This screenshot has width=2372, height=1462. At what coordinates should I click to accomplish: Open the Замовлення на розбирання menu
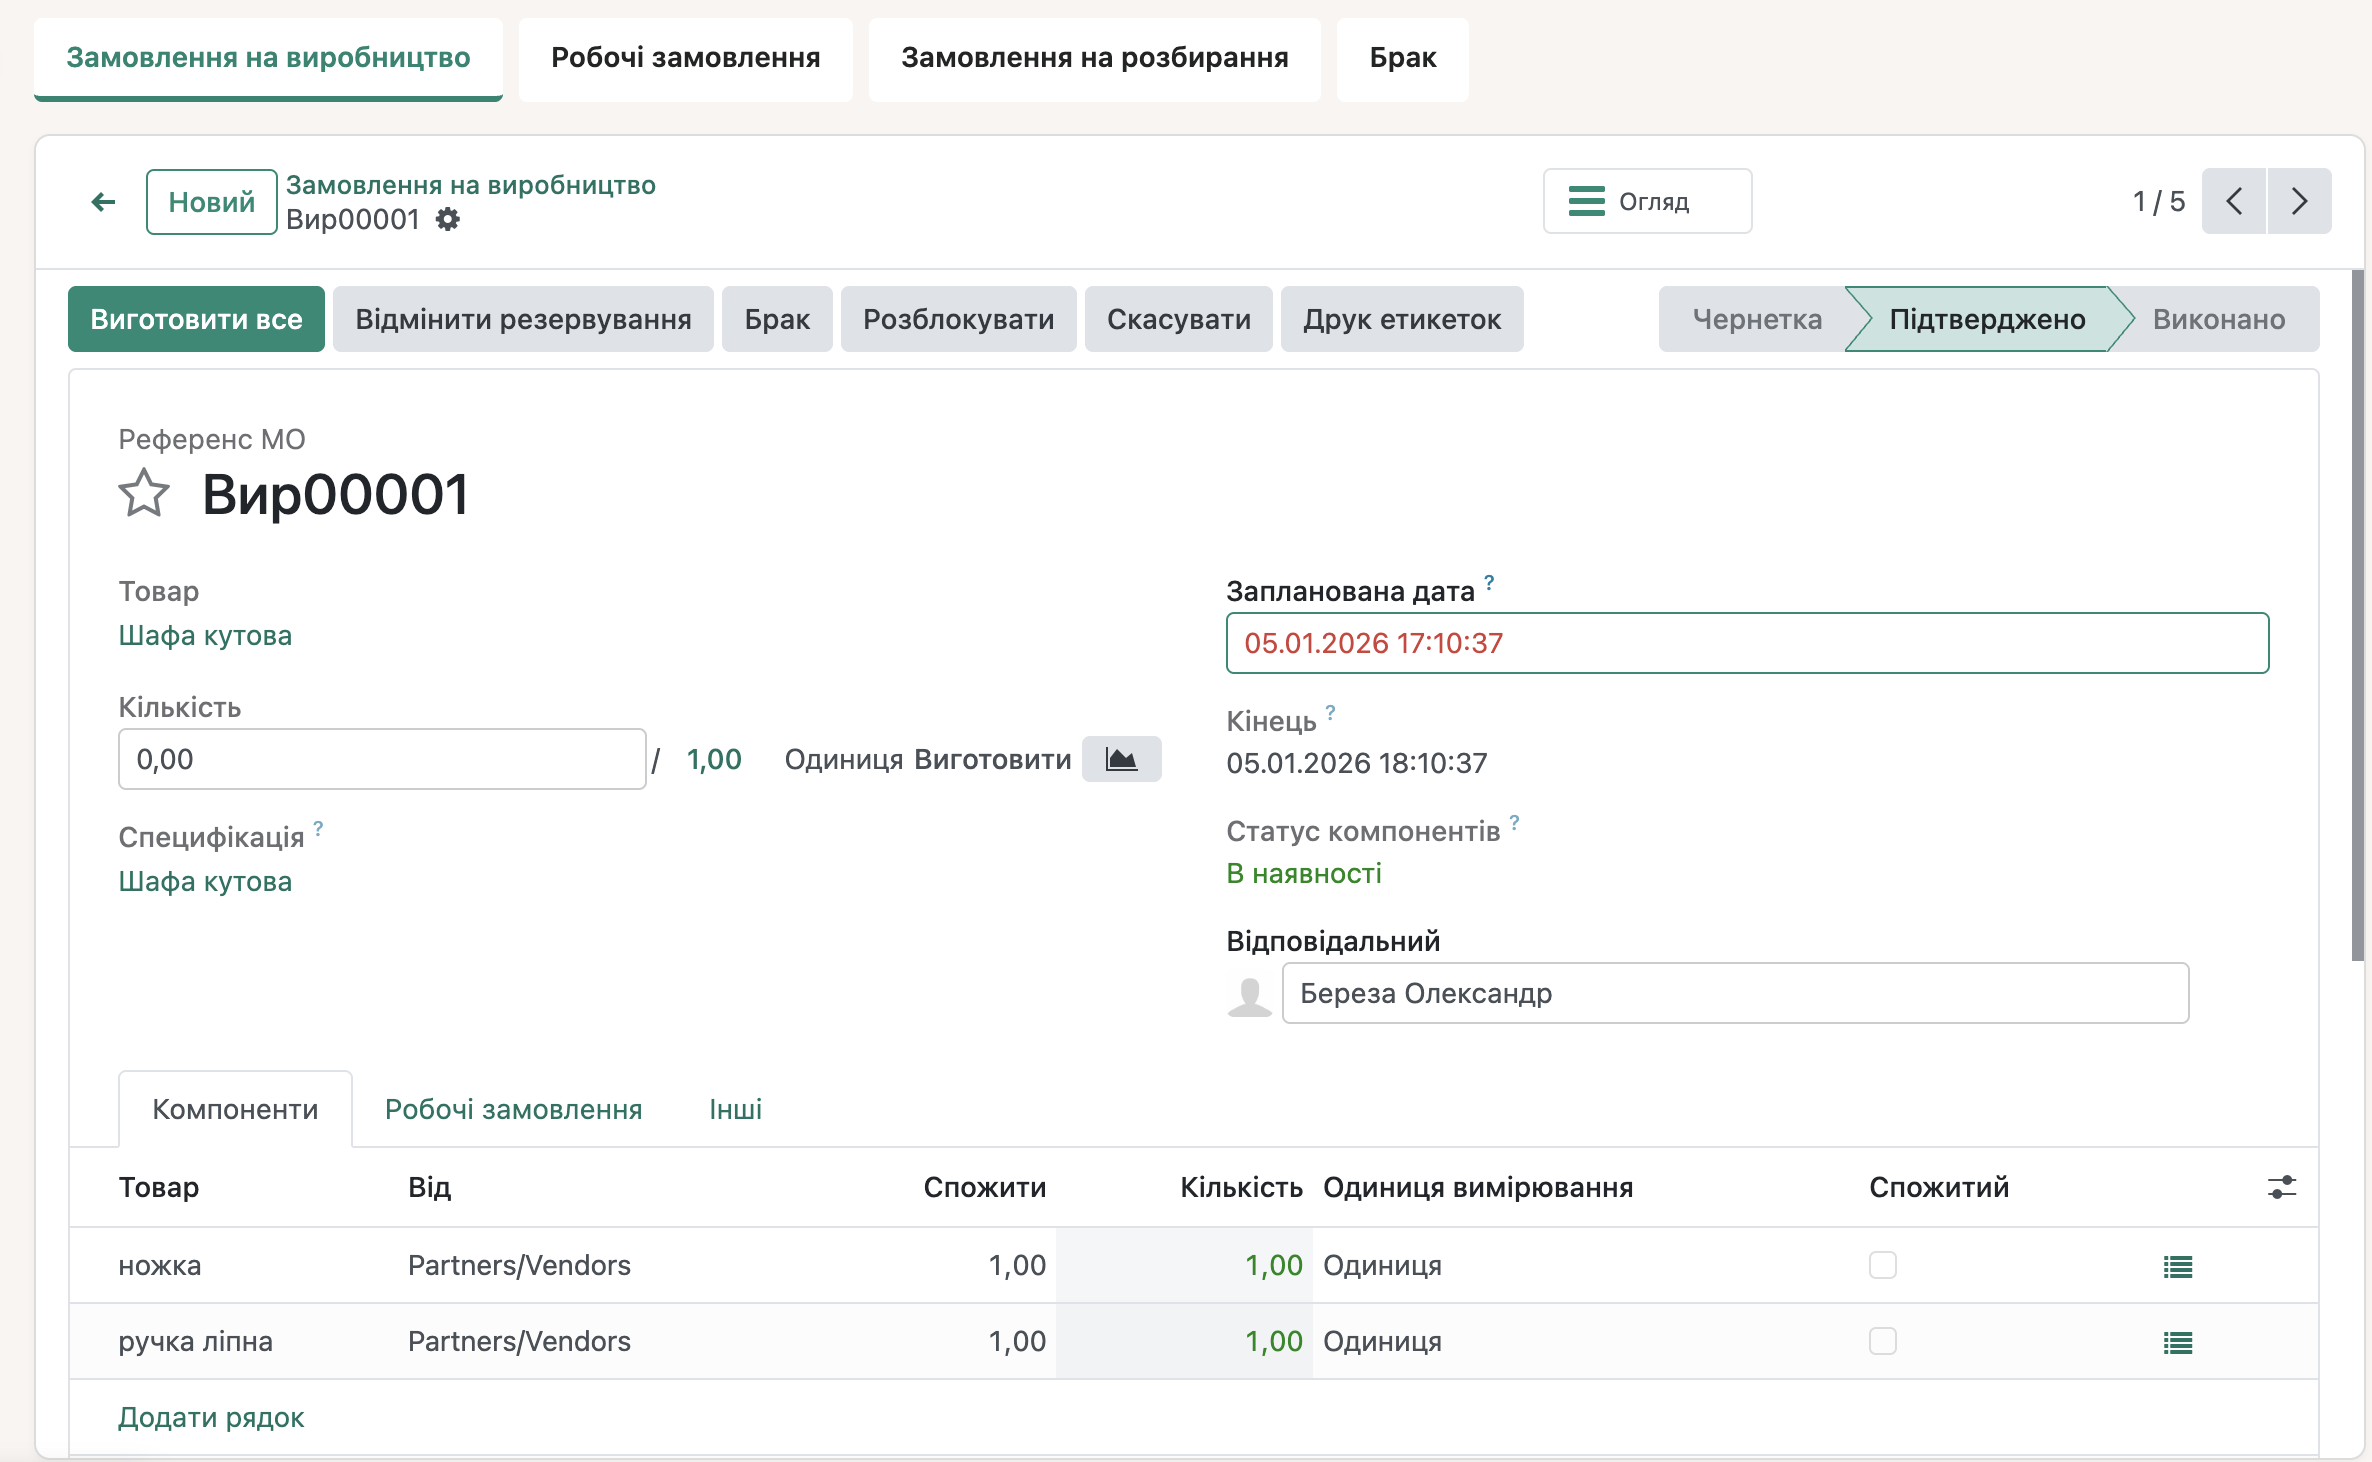(1094, 58)
